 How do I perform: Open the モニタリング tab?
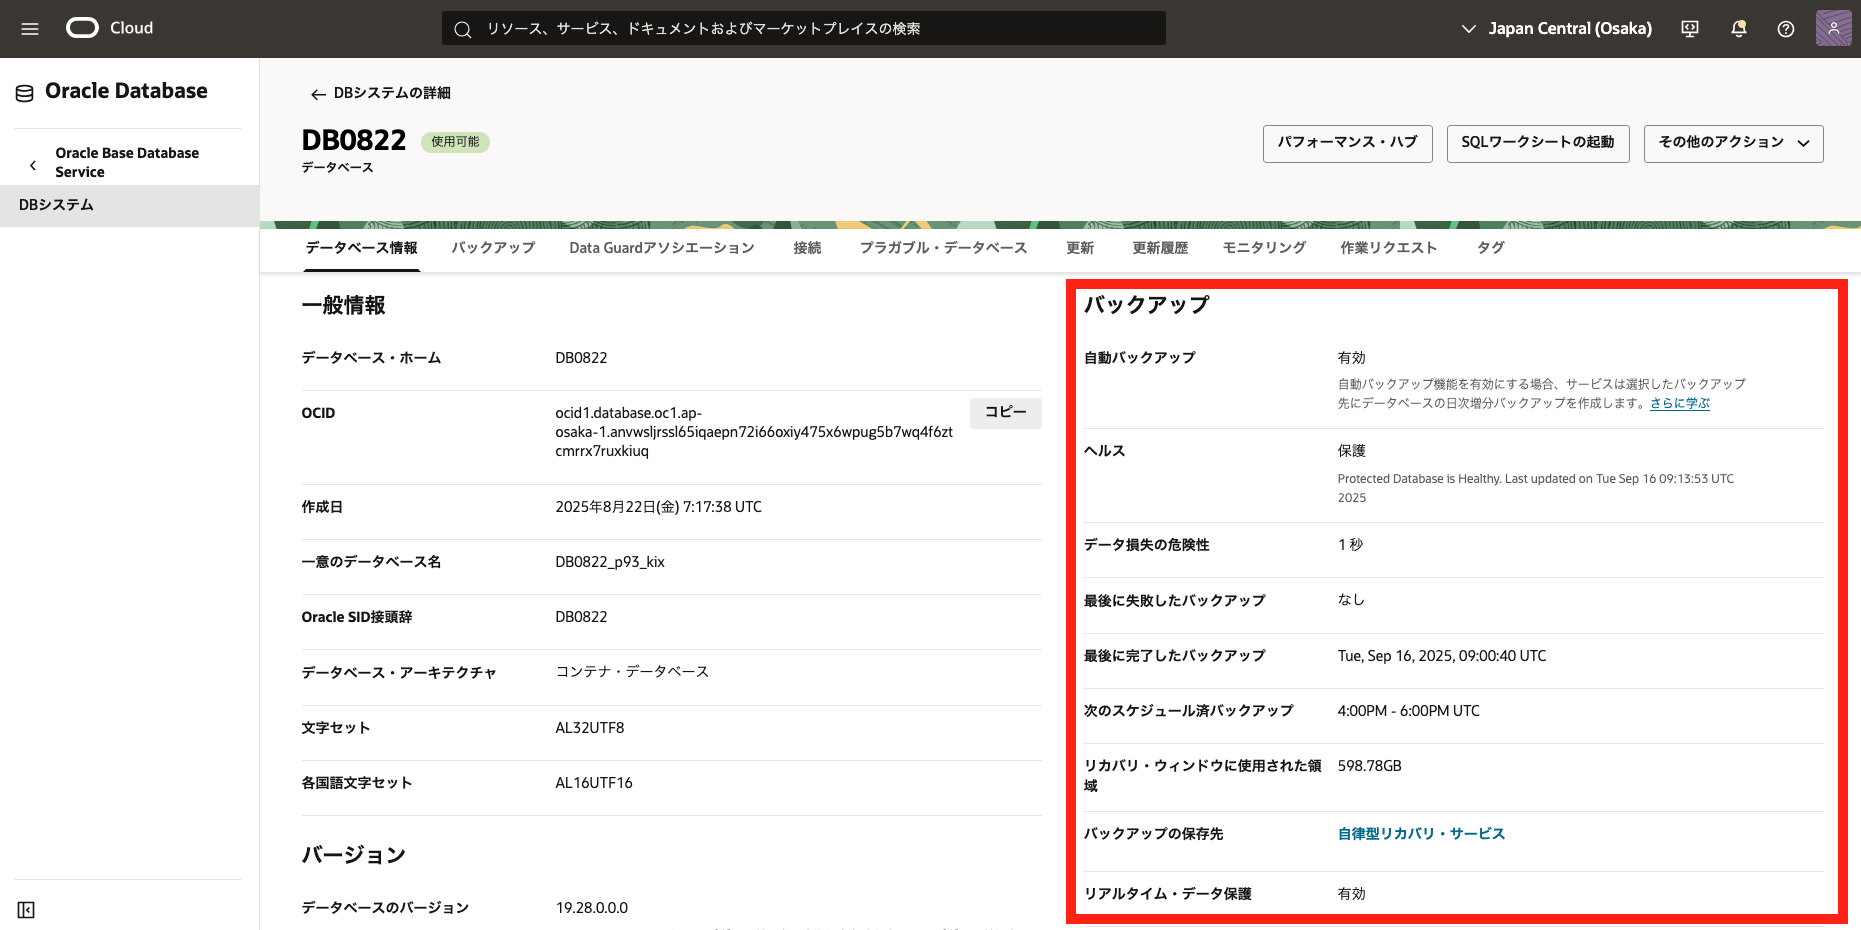point(1264,248)
